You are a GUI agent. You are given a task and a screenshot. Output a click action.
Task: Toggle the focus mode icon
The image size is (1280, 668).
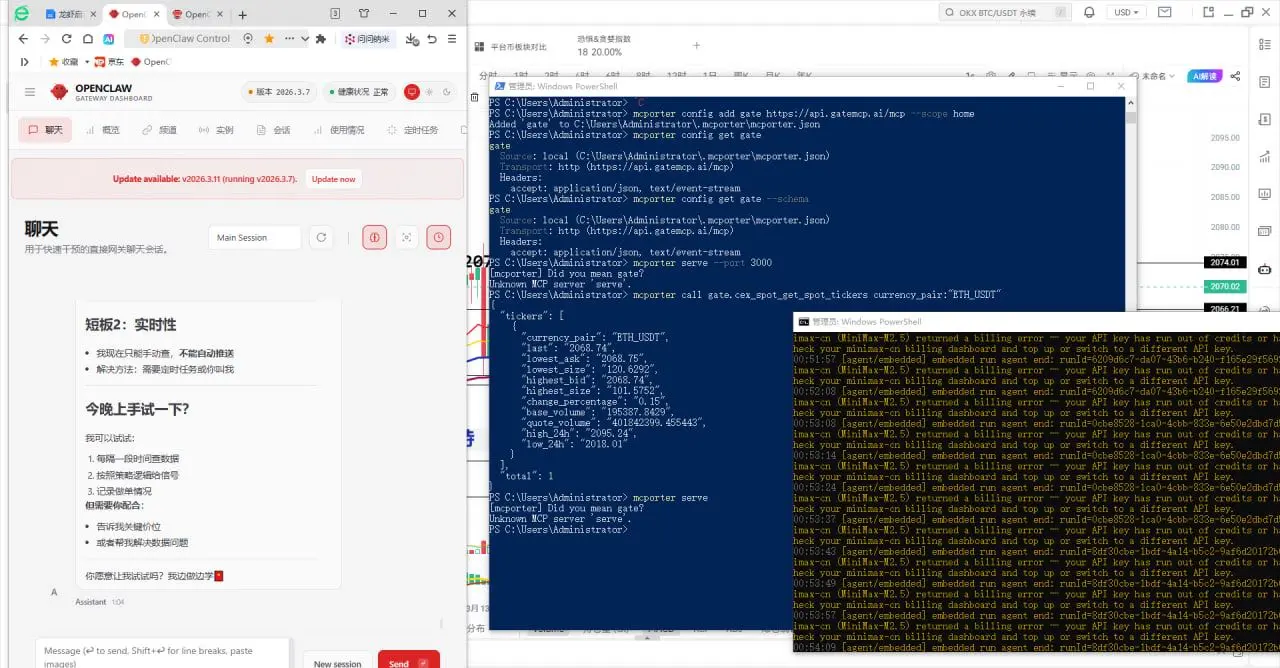click(406, 238)
